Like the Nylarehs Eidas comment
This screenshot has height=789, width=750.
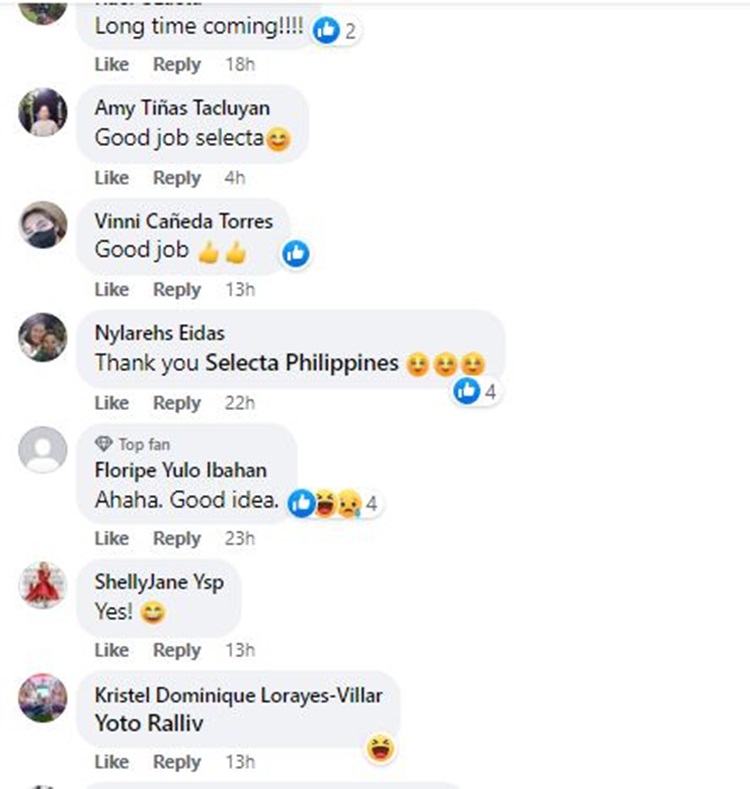click(112, 403)
